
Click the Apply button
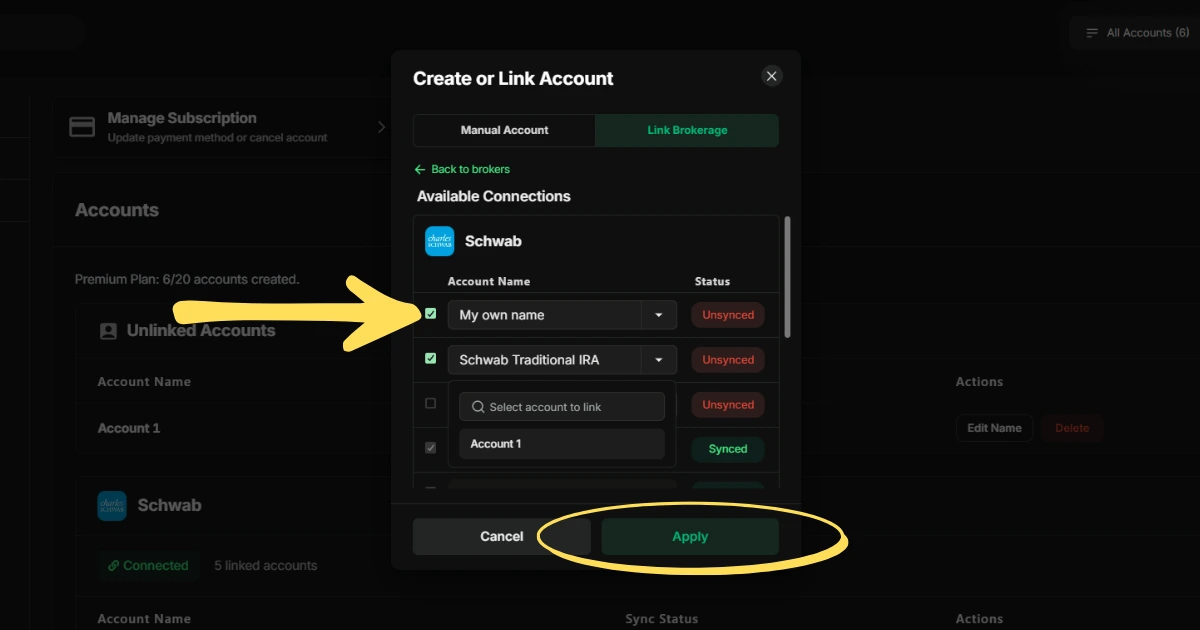[x=689, y=536]
